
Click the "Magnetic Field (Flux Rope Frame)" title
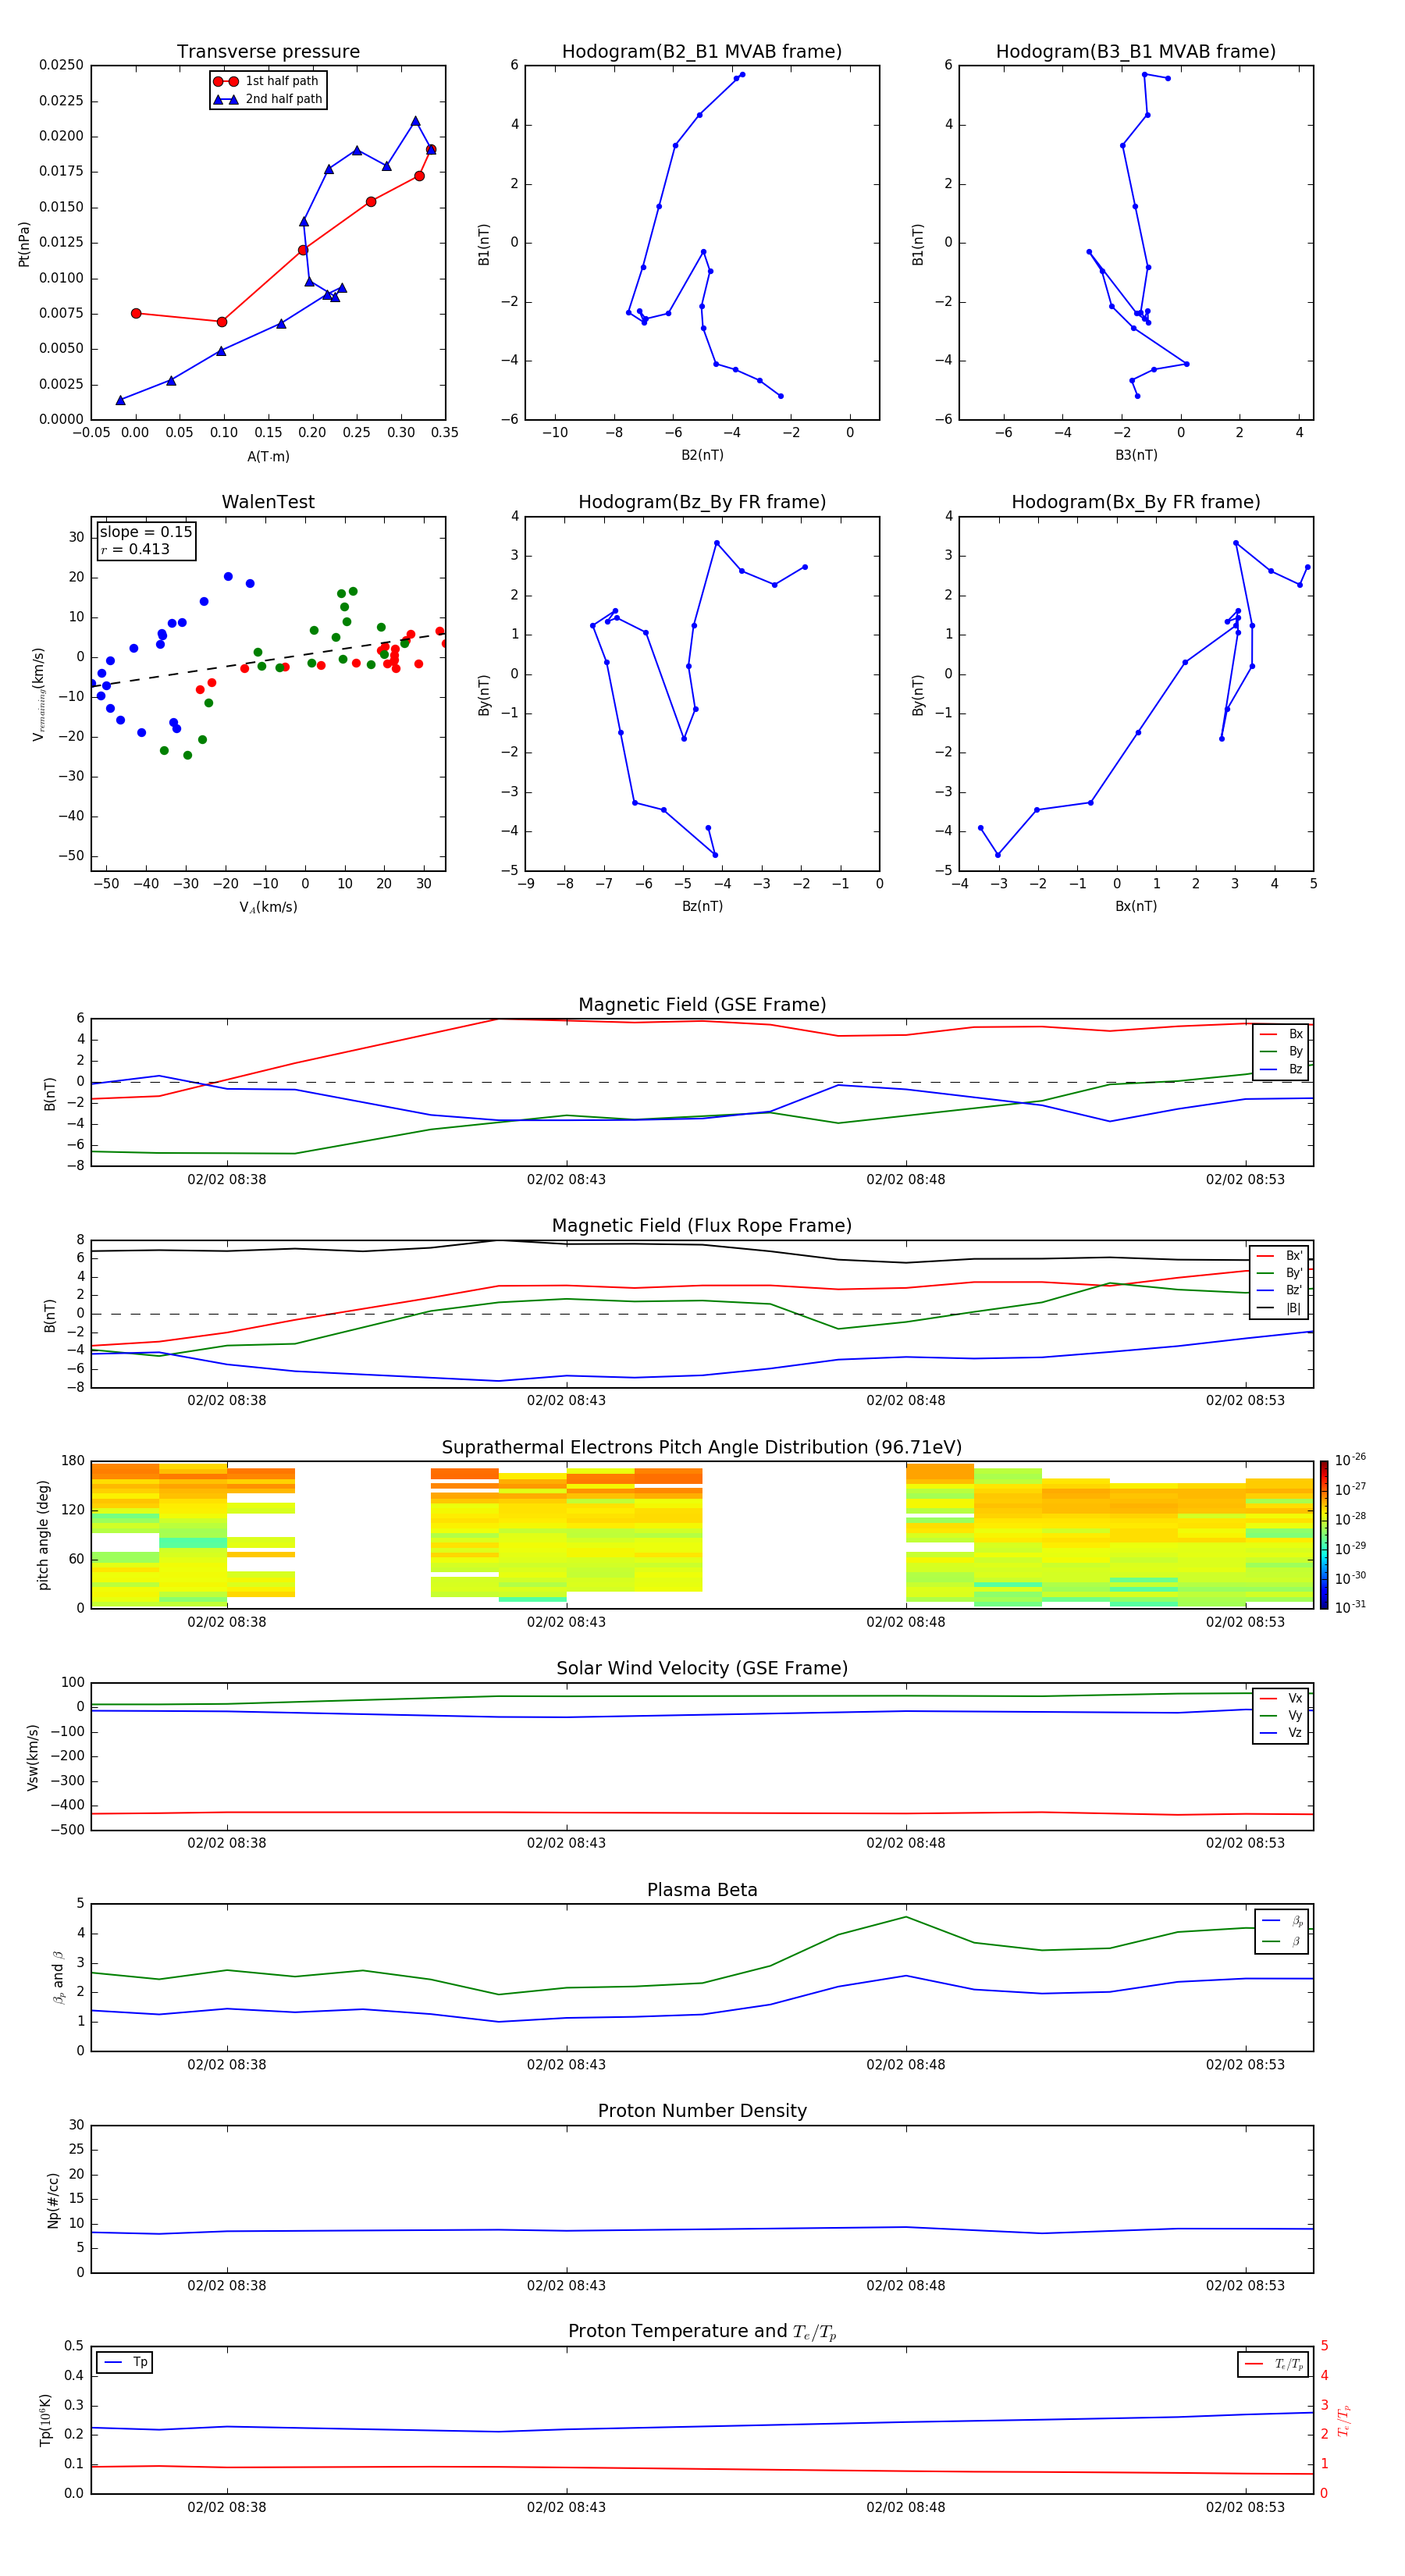point(702,1226)
